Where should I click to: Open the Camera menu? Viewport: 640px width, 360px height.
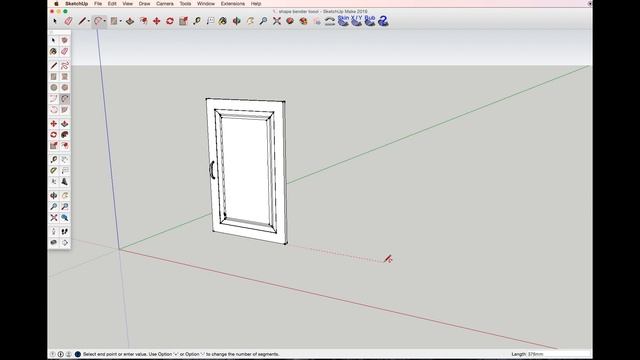(x=164, y=3)
